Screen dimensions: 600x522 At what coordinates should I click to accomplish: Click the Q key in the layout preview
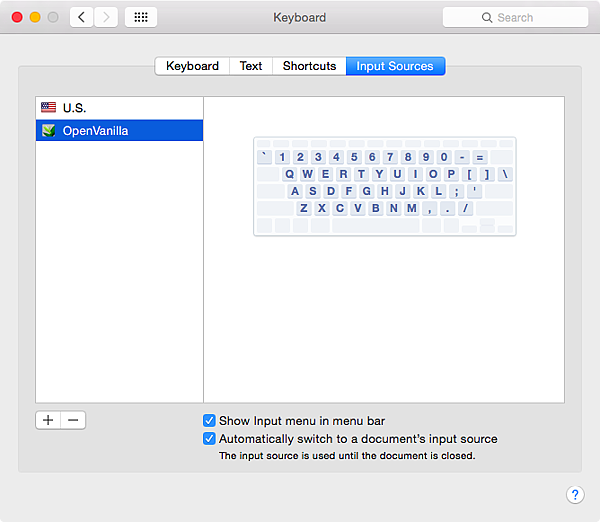click(290, 174)
